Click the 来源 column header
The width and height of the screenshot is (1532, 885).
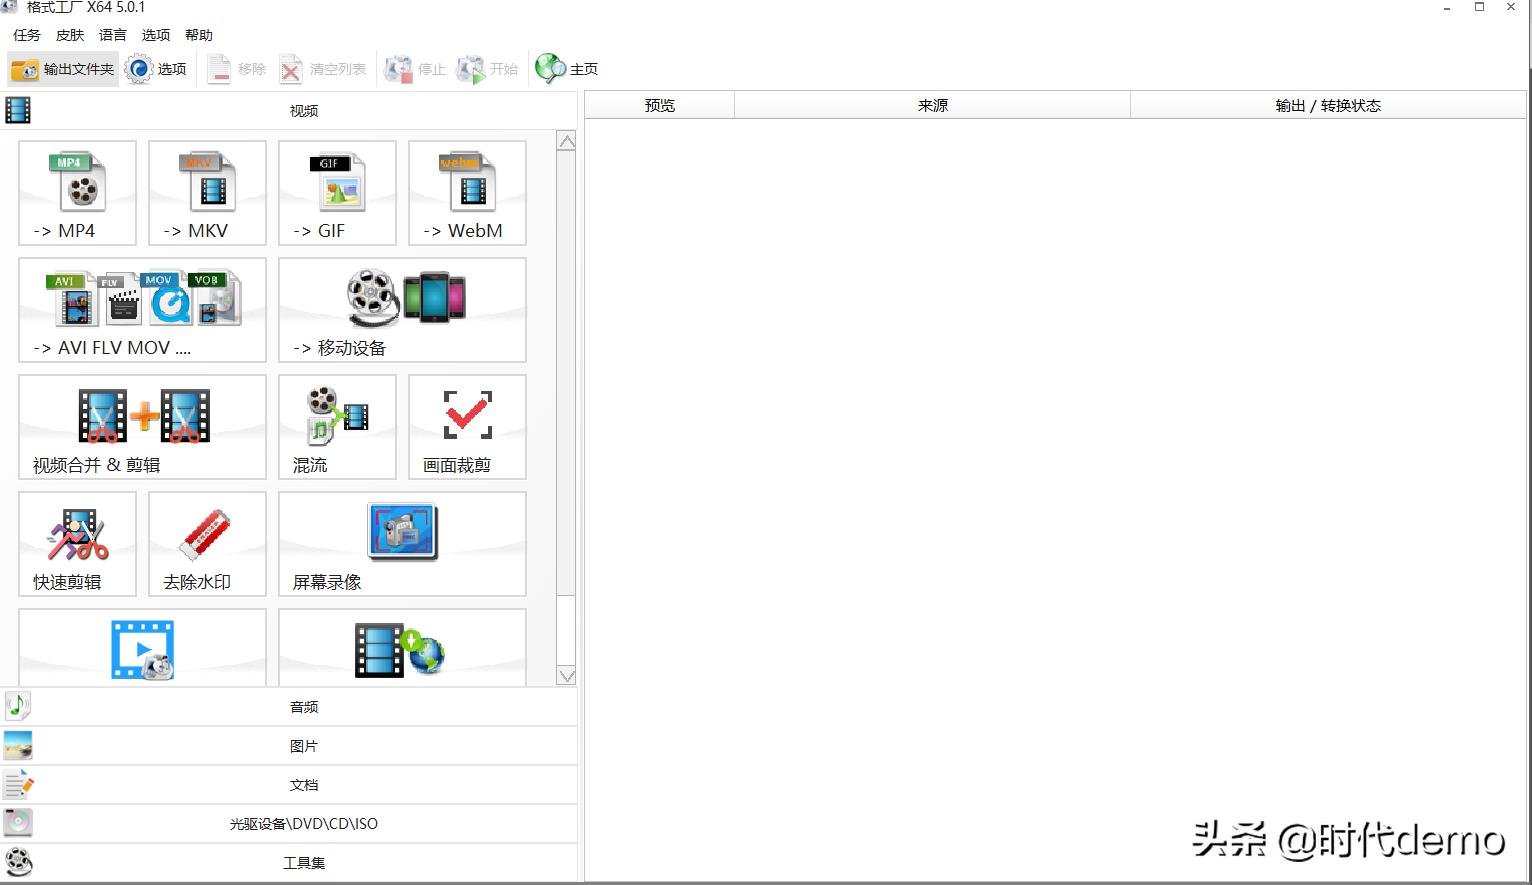pos(932,105)
